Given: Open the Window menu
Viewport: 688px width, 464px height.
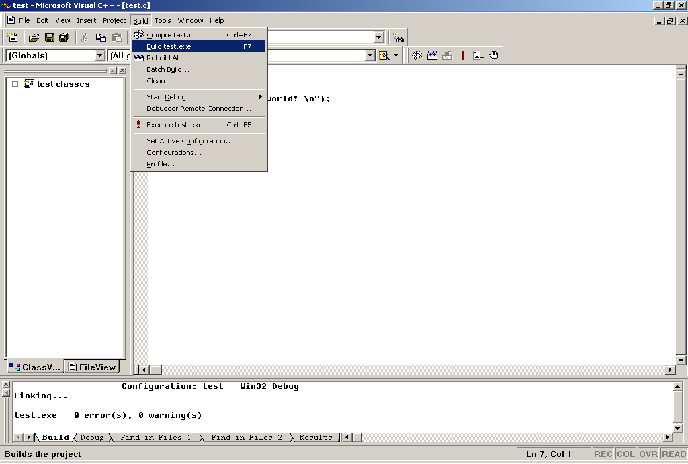Looking at the screenshot, I should click(190, 20).
